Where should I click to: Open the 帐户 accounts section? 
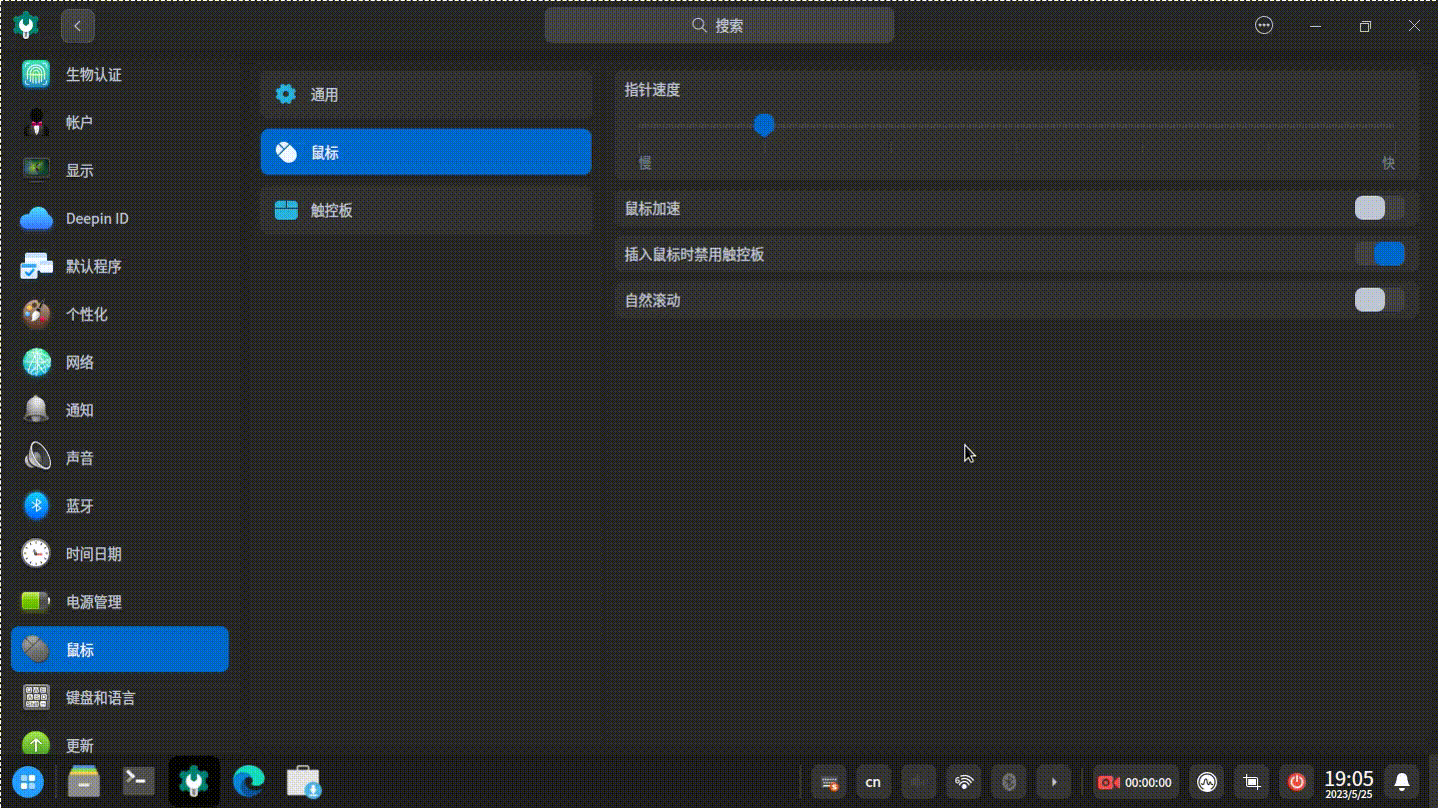pyautogui.click(x=120, y=122)
